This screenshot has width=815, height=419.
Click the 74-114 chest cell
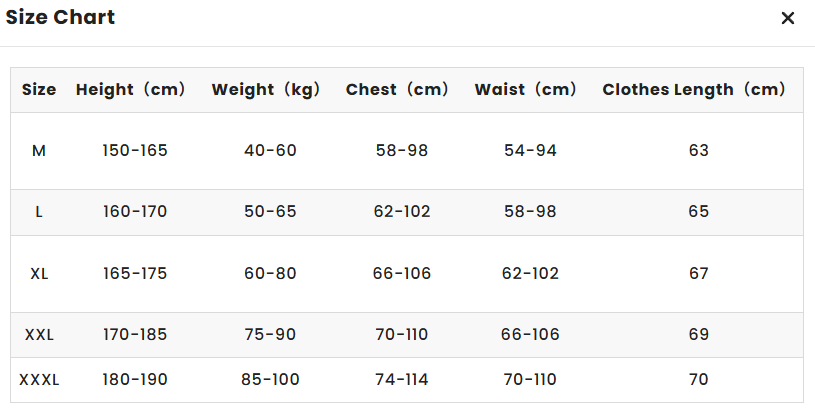click(402, 379)
